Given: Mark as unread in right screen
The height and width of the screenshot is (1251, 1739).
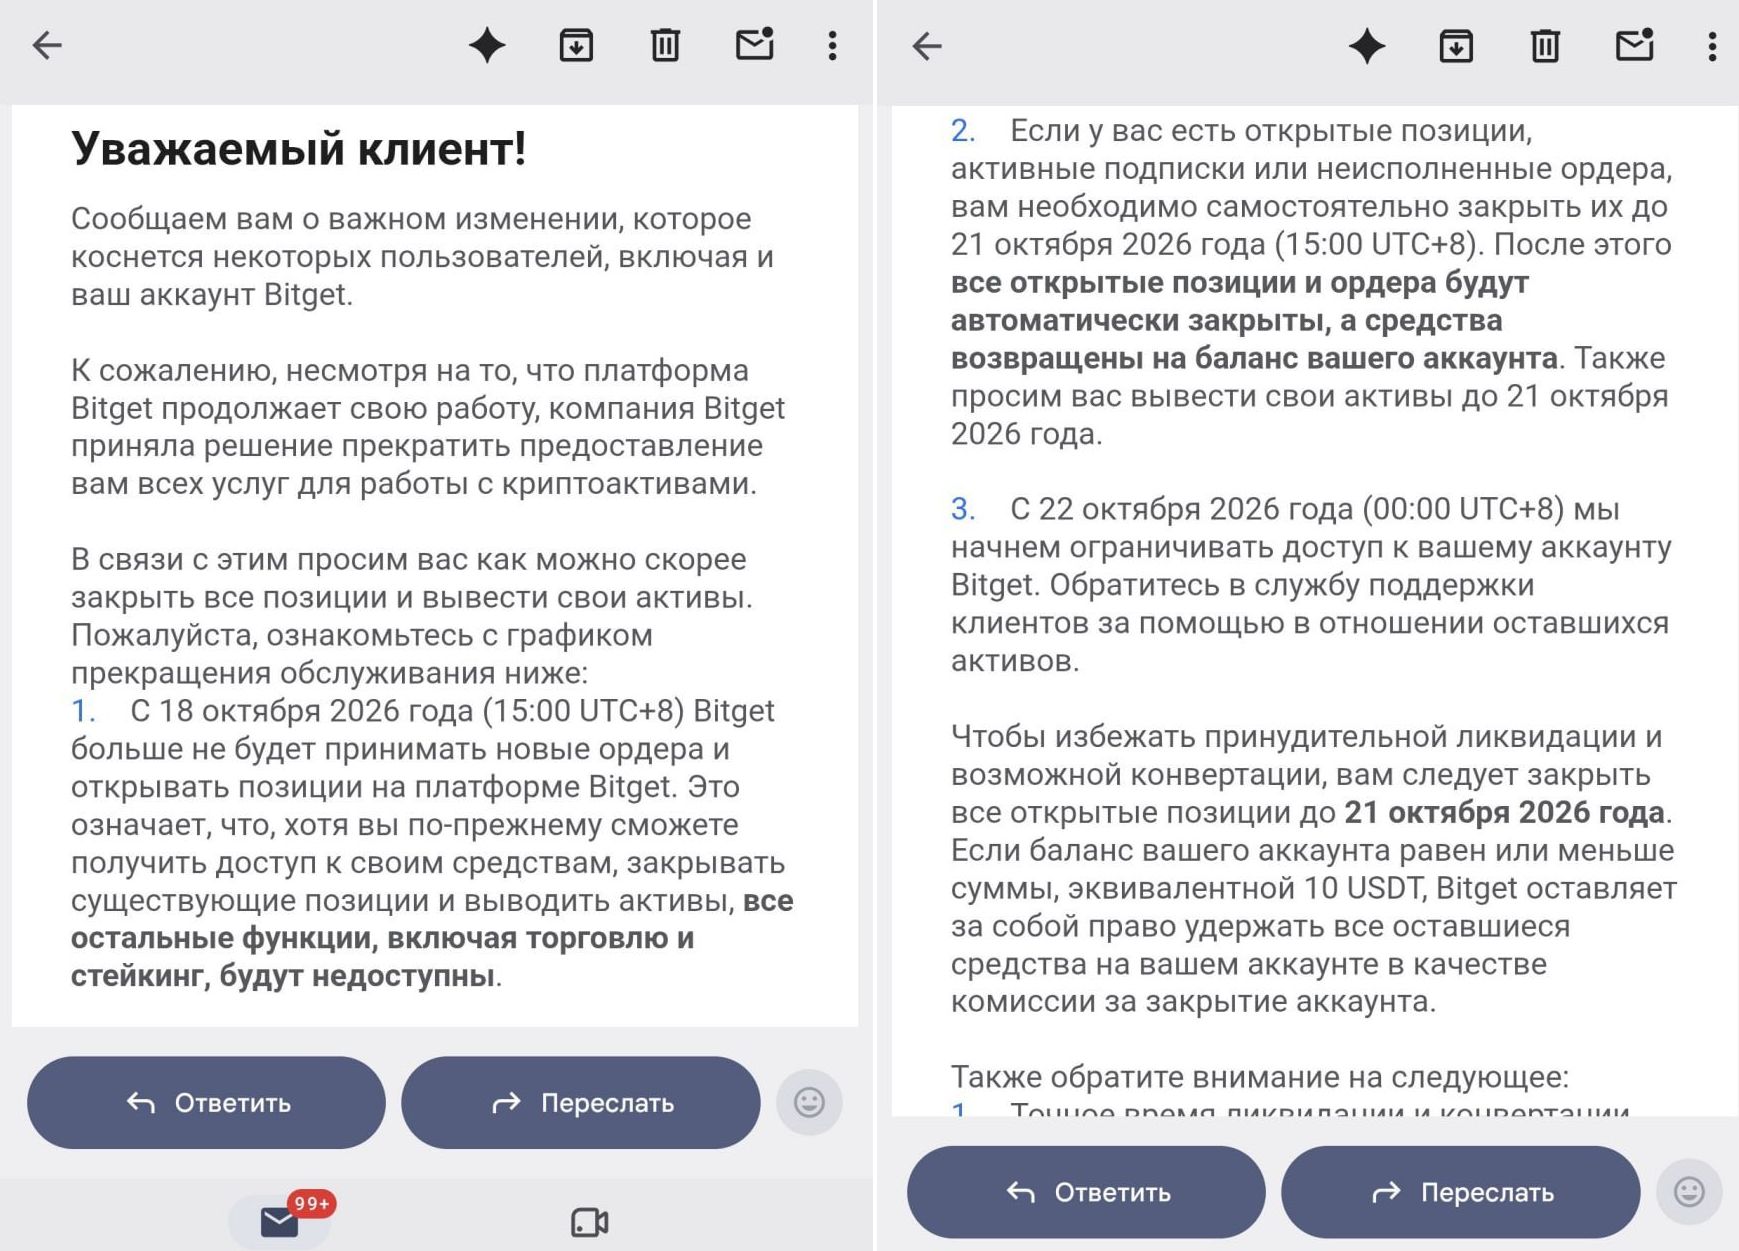Looking at the screenshot, I should coord(1635,44).
